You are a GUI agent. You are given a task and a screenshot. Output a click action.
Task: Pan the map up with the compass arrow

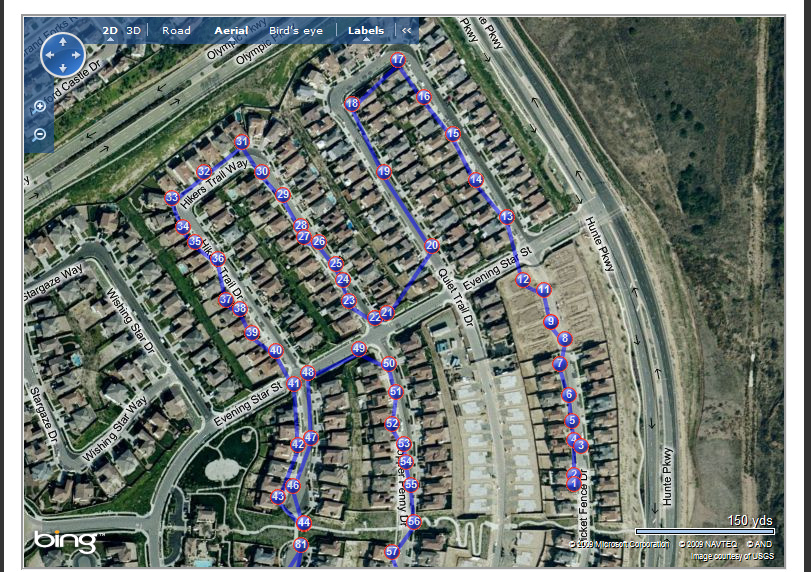pos(63,42)
